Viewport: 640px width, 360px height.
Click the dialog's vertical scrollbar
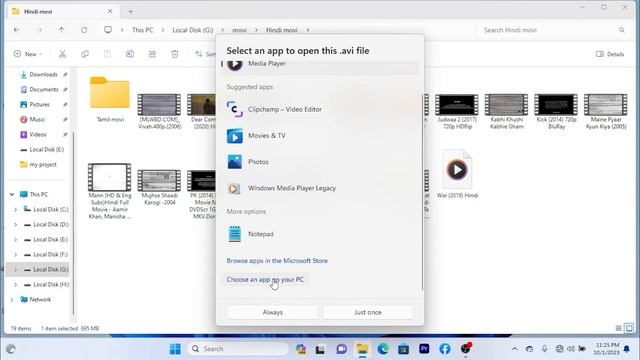(x=422, y=192)
